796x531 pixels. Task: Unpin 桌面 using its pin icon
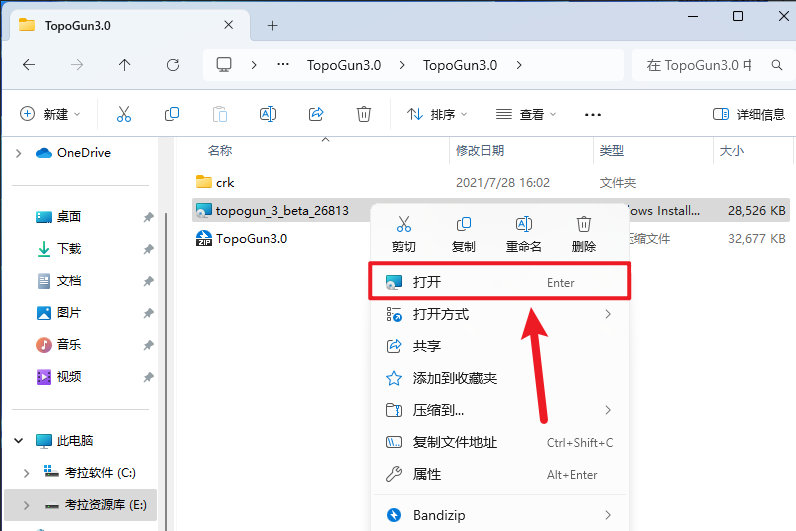pos(148,217)
